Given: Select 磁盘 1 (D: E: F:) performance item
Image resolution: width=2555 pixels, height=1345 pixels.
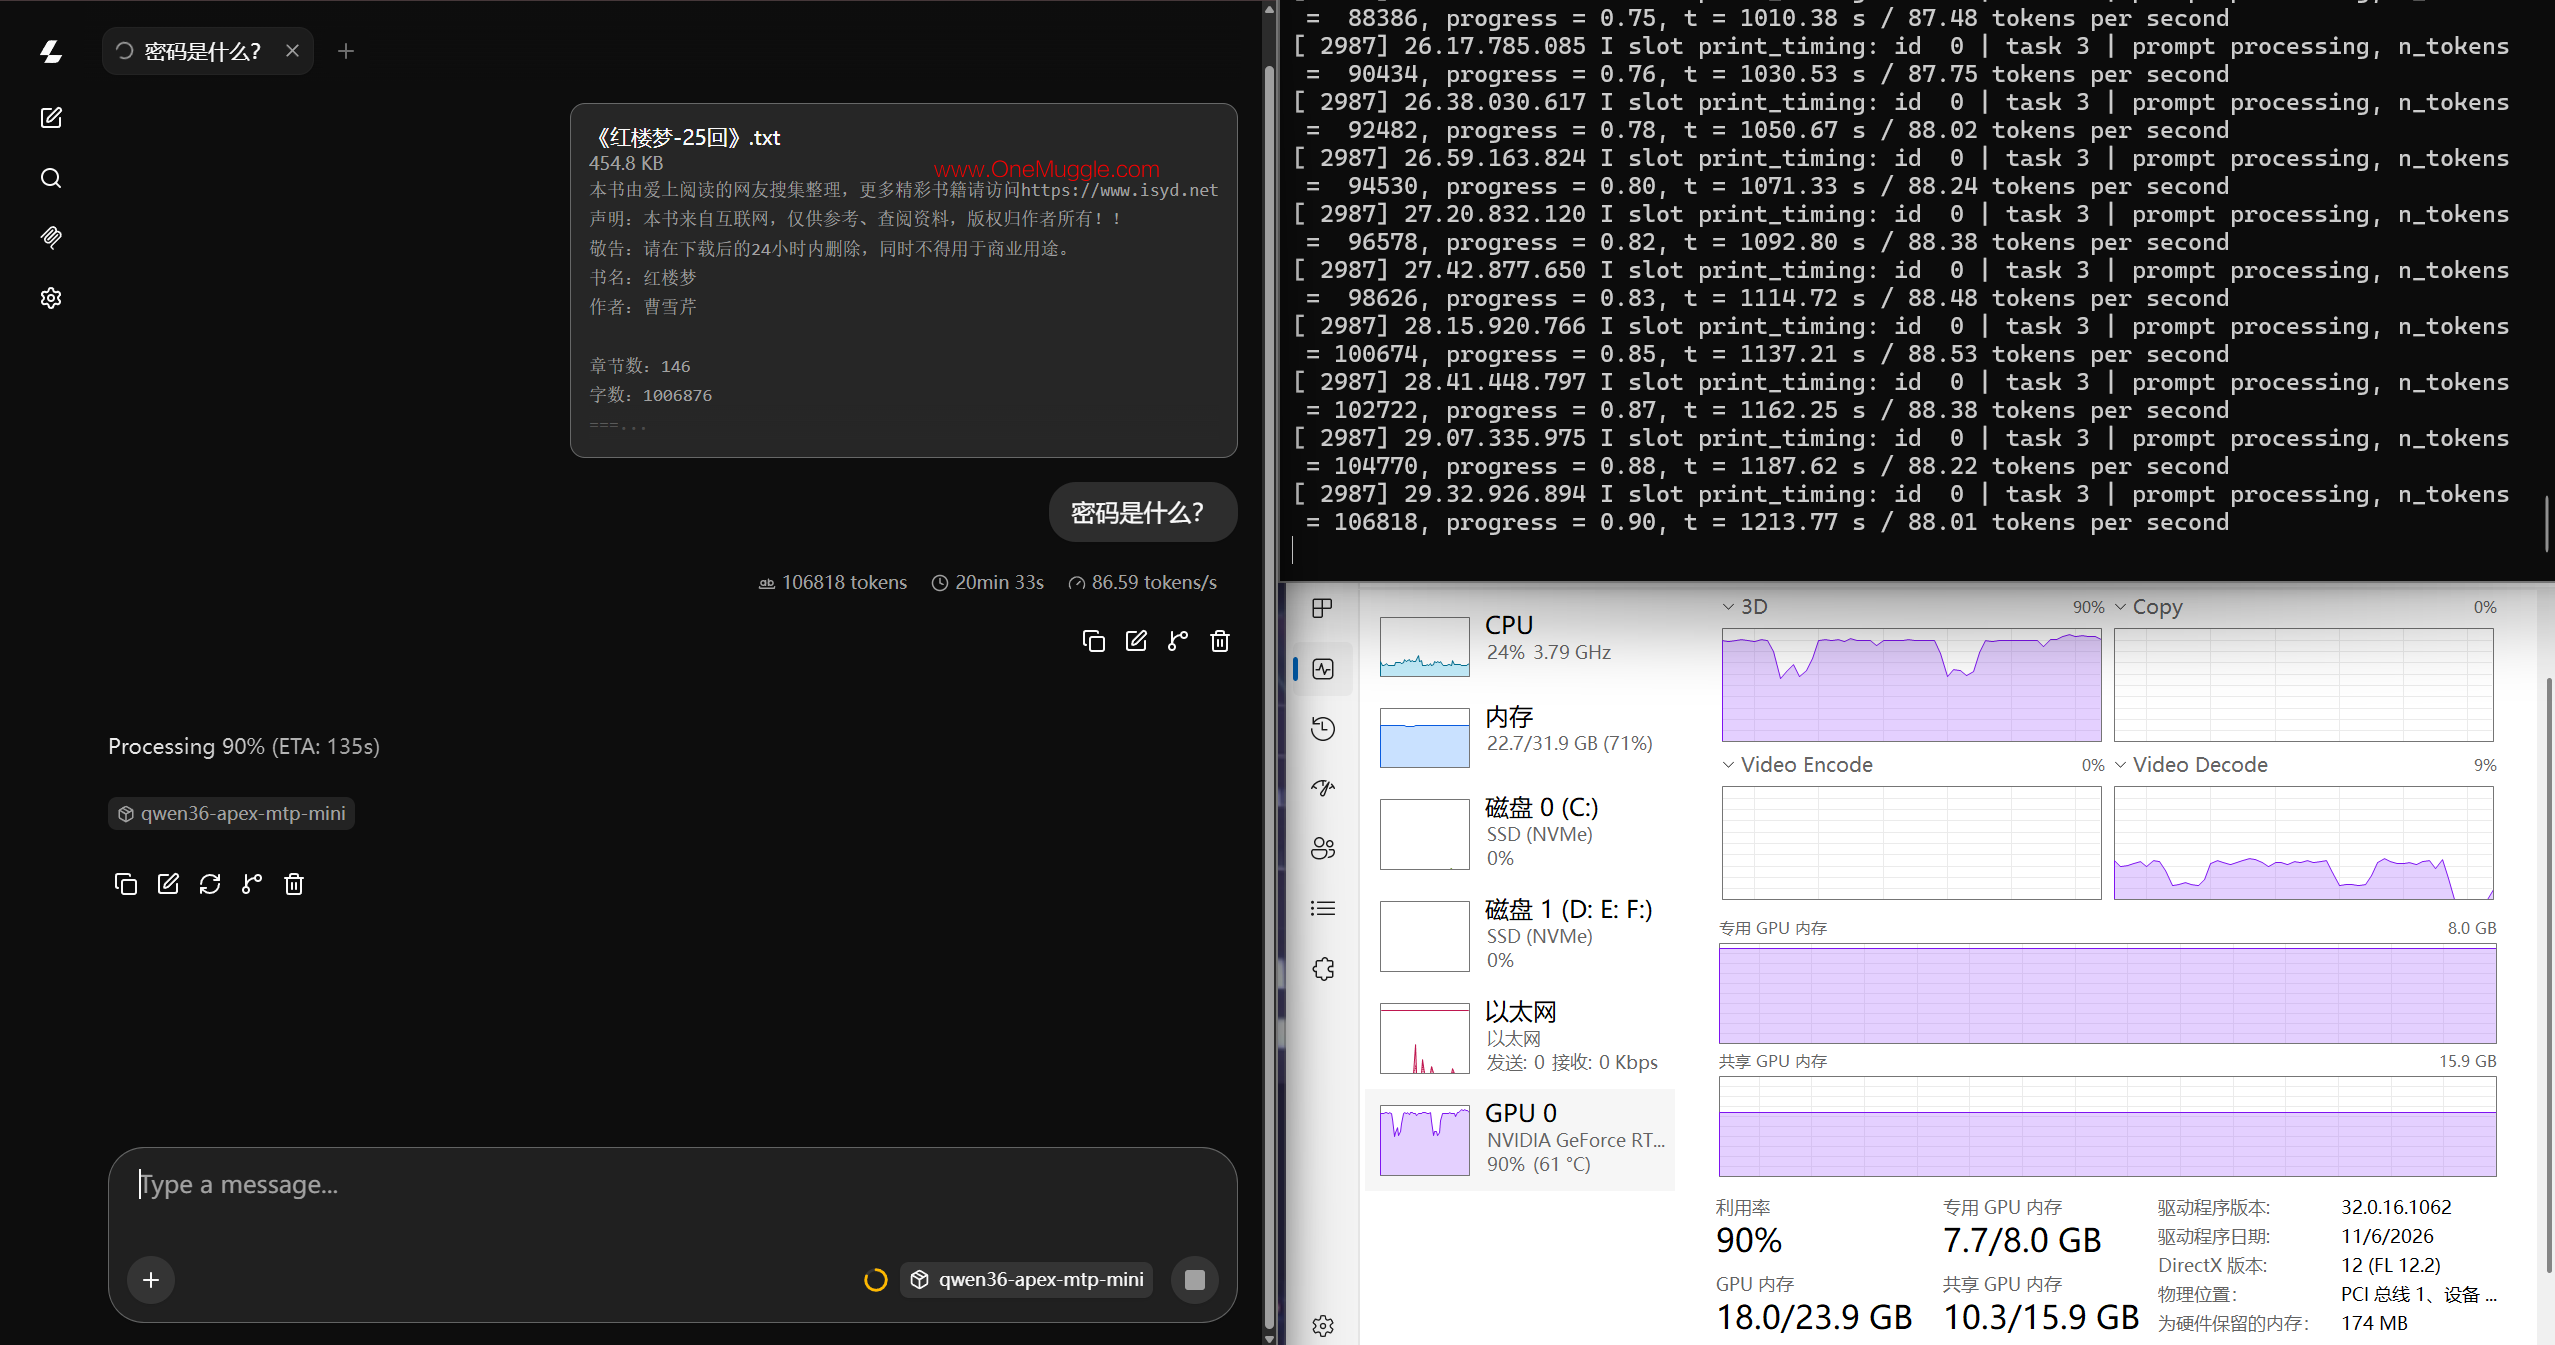Looking at the screenshot, I should pyautogui.click(x=1520, y=936).
